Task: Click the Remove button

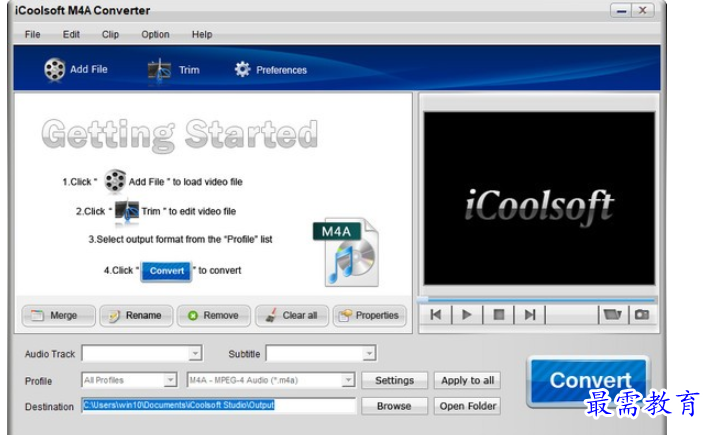Action: 214,315
